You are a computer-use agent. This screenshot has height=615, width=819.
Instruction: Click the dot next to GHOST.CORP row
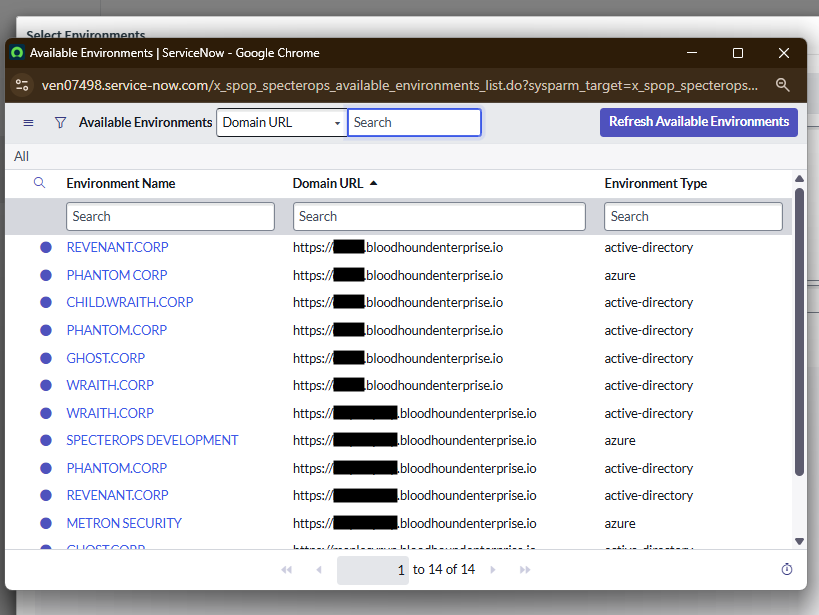coord(46,358)
